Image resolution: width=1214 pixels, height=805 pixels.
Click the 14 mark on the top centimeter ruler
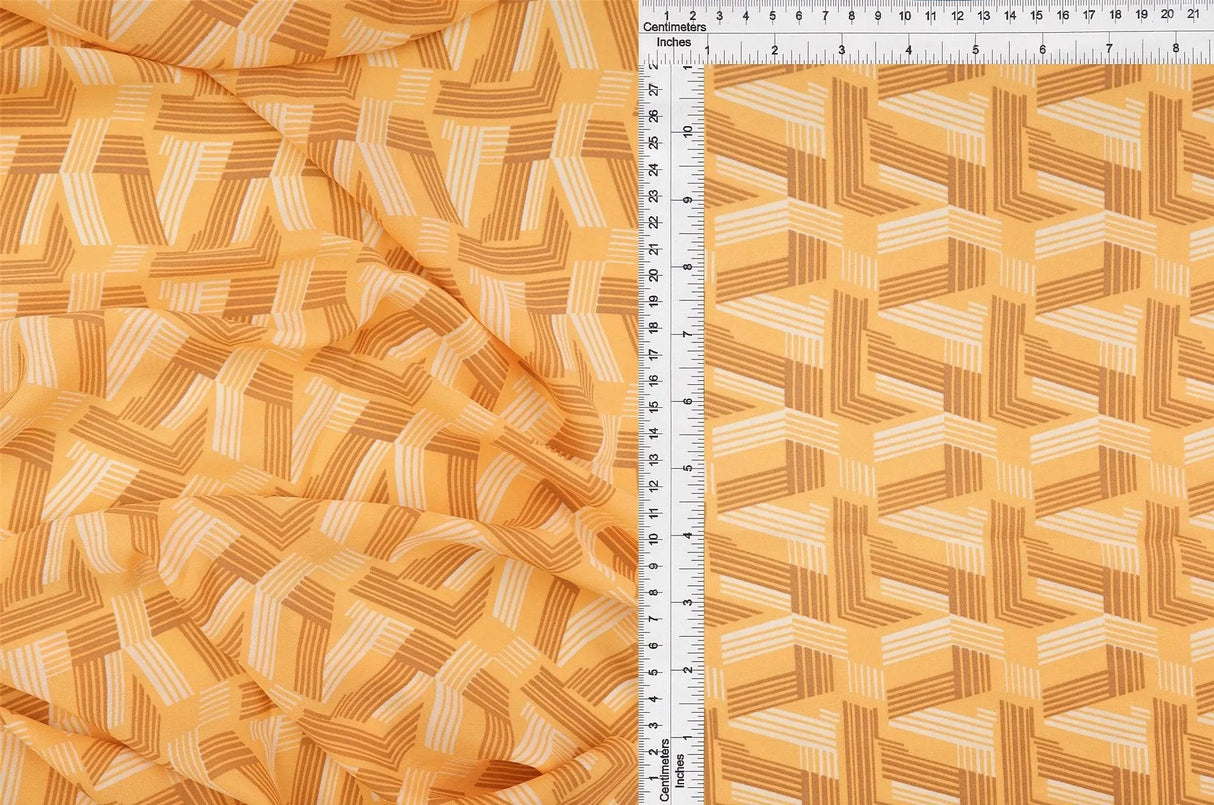point(1010,15)
